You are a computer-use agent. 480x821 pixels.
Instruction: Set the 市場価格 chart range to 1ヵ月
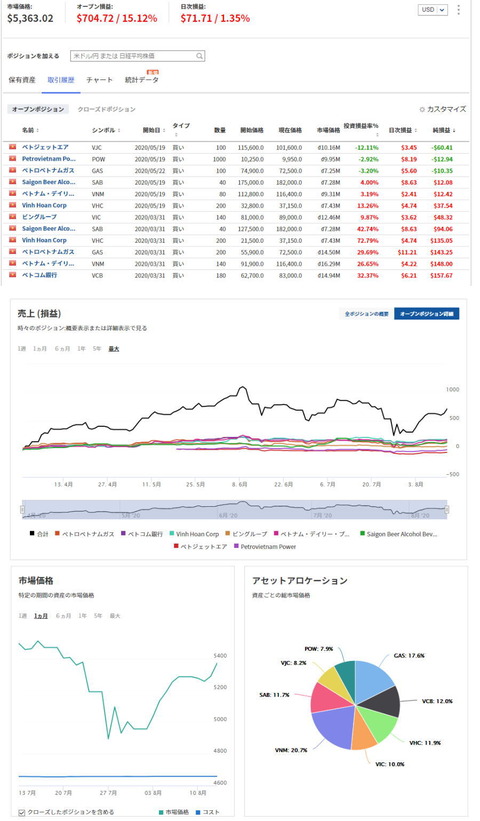(41, 616)
